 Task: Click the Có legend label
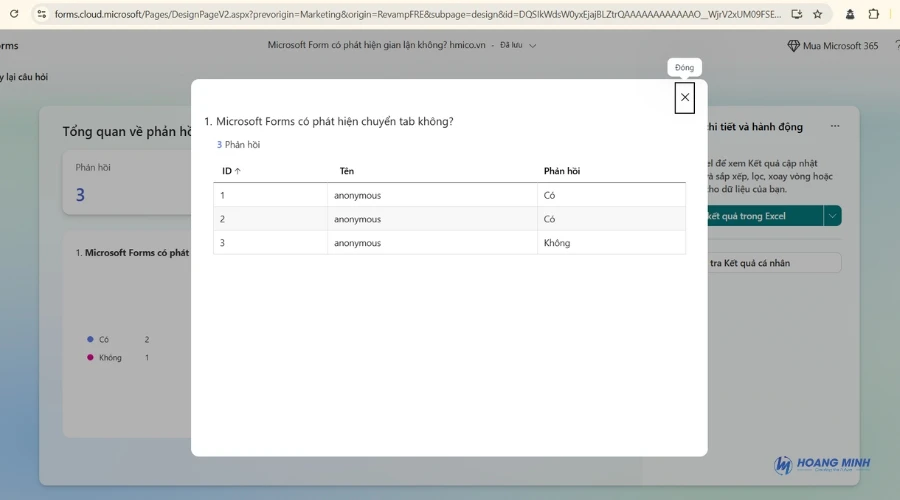[104, 340]
